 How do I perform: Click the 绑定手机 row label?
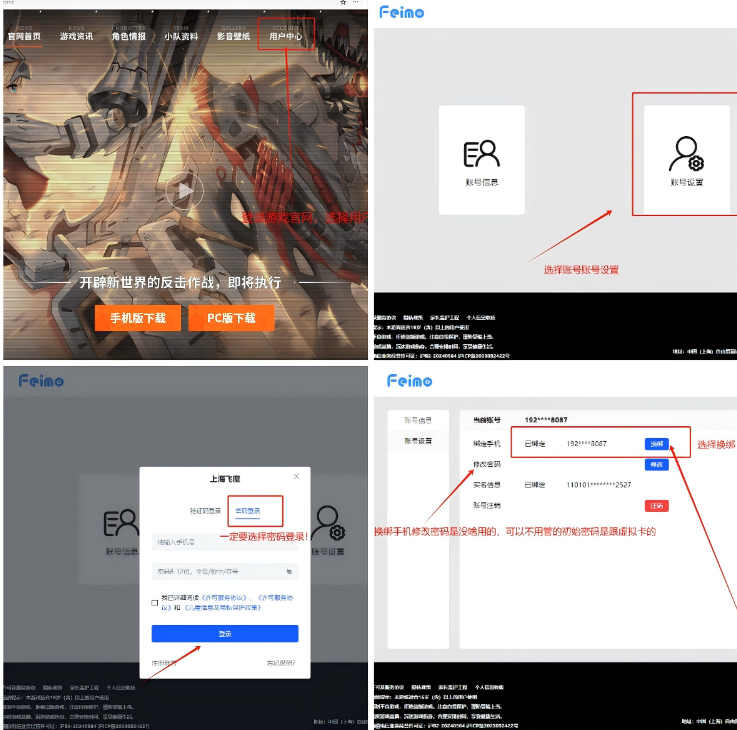(x=486, y=443)
